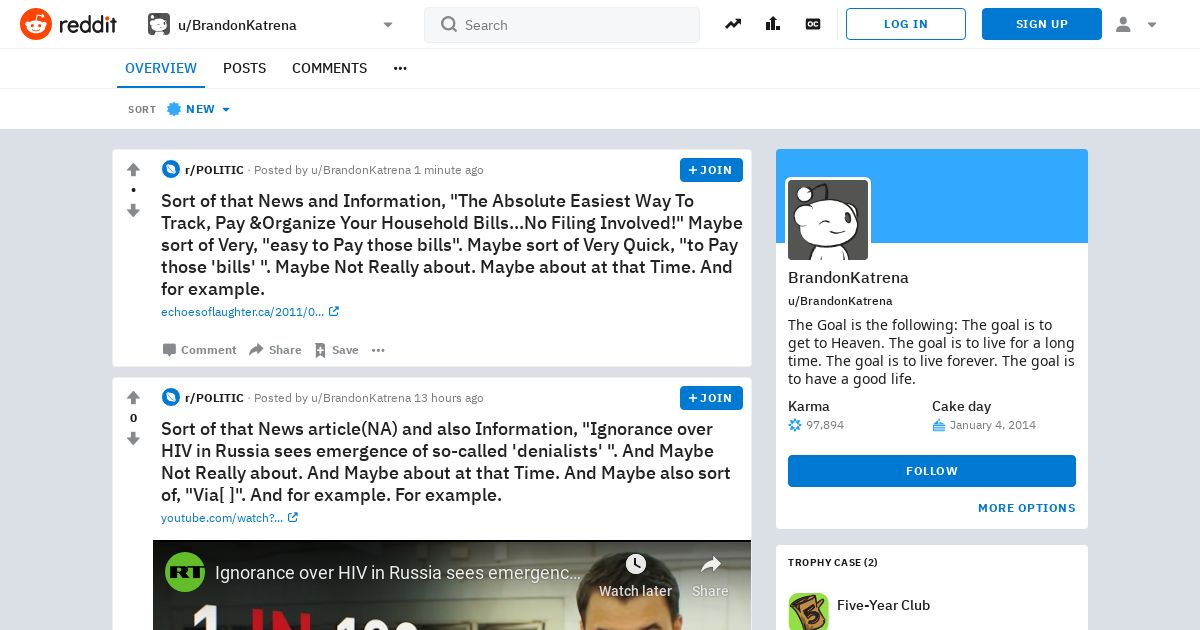1200x630 pixels.
Task: Open the echoesoflaughter.ca link
Action: [x=250, y=312]
